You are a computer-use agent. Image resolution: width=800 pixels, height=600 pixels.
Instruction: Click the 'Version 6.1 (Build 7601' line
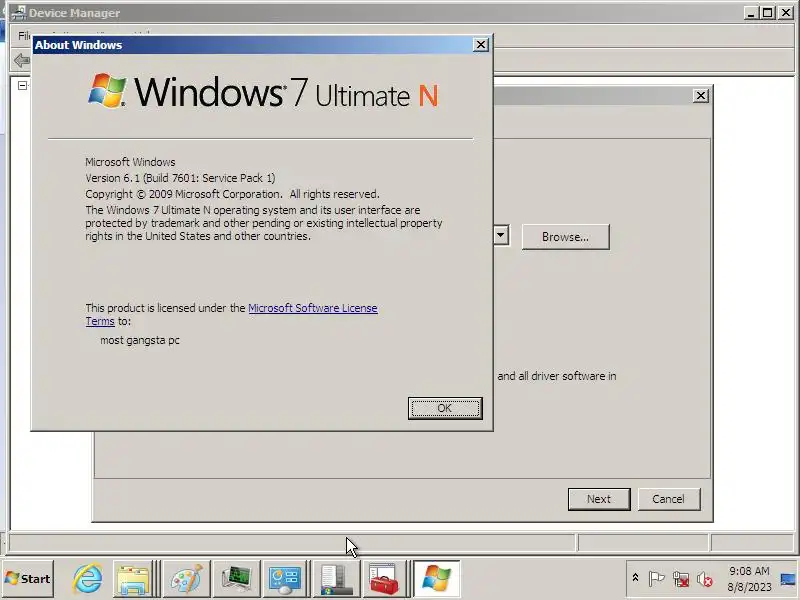tap(180, 178)
